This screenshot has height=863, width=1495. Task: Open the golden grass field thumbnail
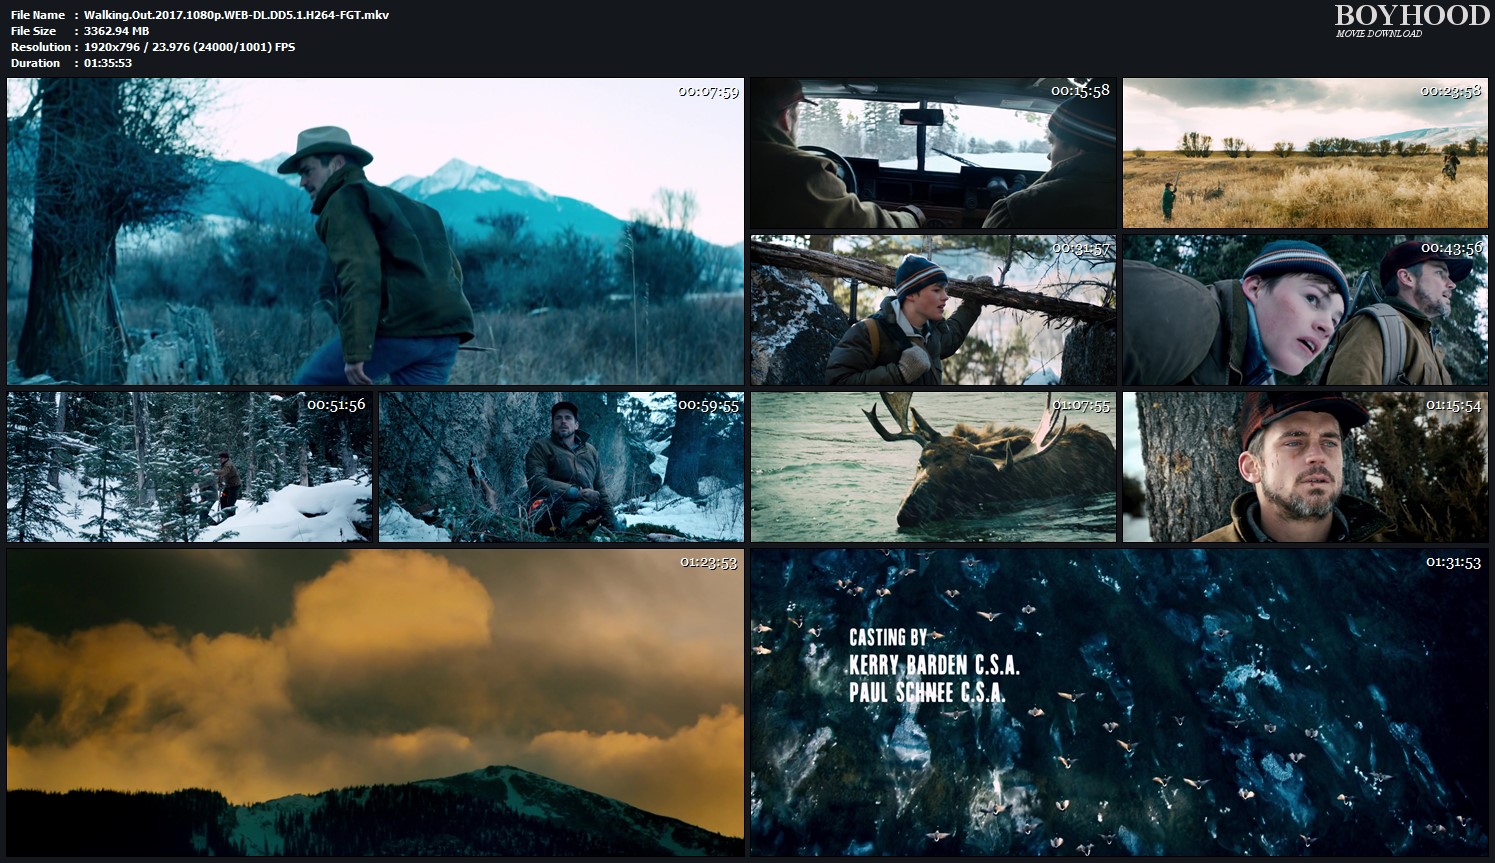(x=1304, y=153)
